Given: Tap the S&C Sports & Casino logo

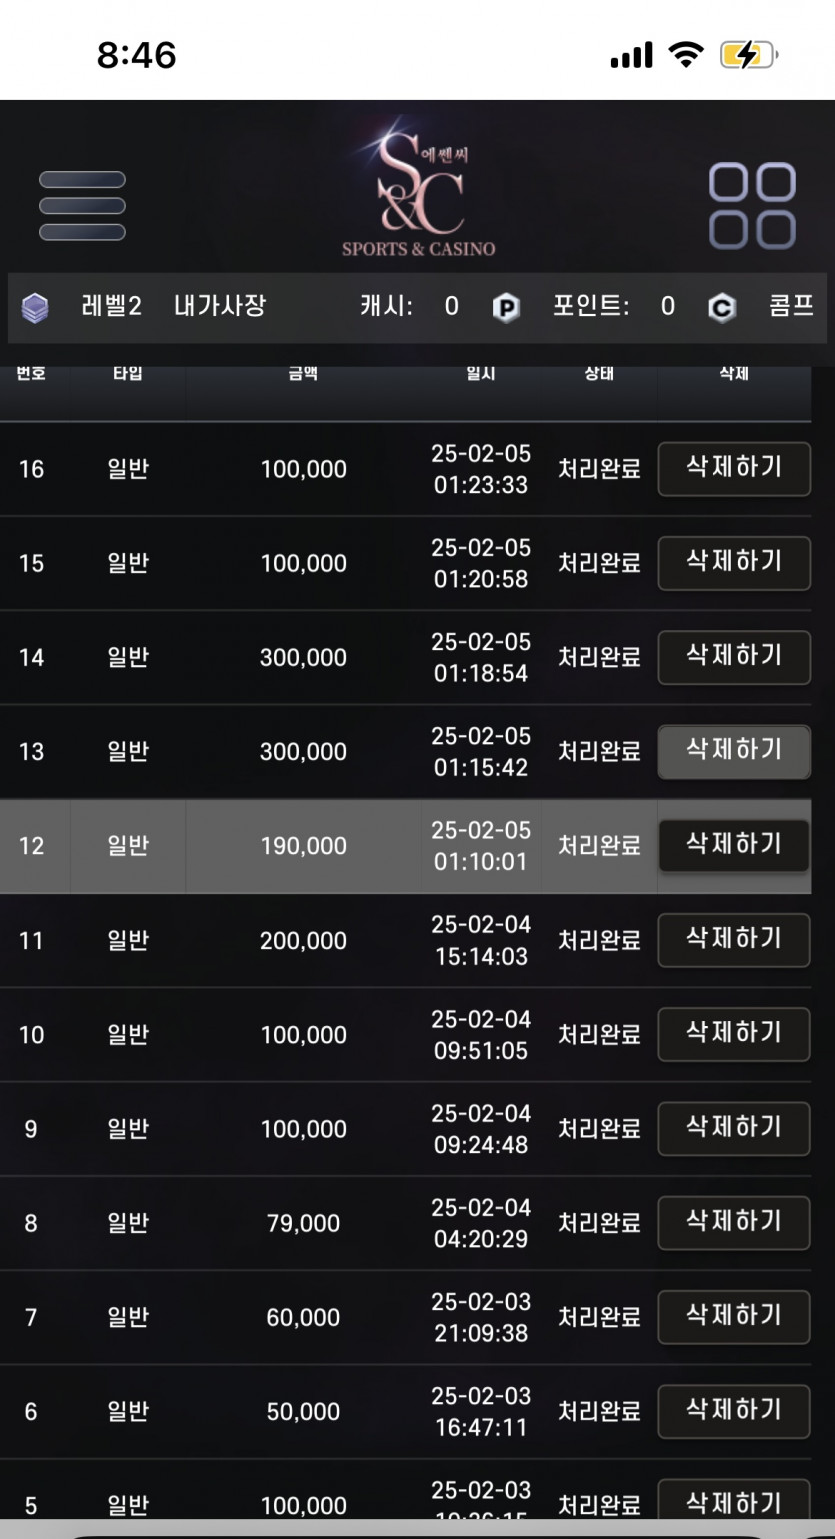Looking at the screenshot, I should click(418, 196).
